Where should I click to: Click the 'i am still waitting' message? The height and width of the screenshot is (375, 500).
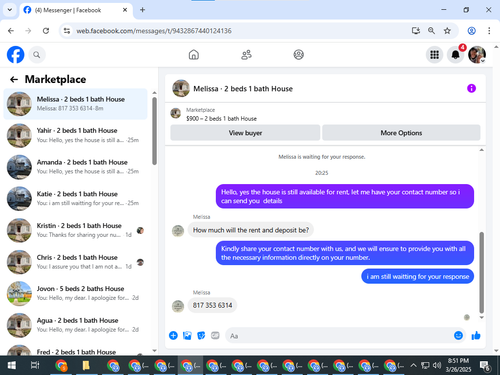[418, 276]
